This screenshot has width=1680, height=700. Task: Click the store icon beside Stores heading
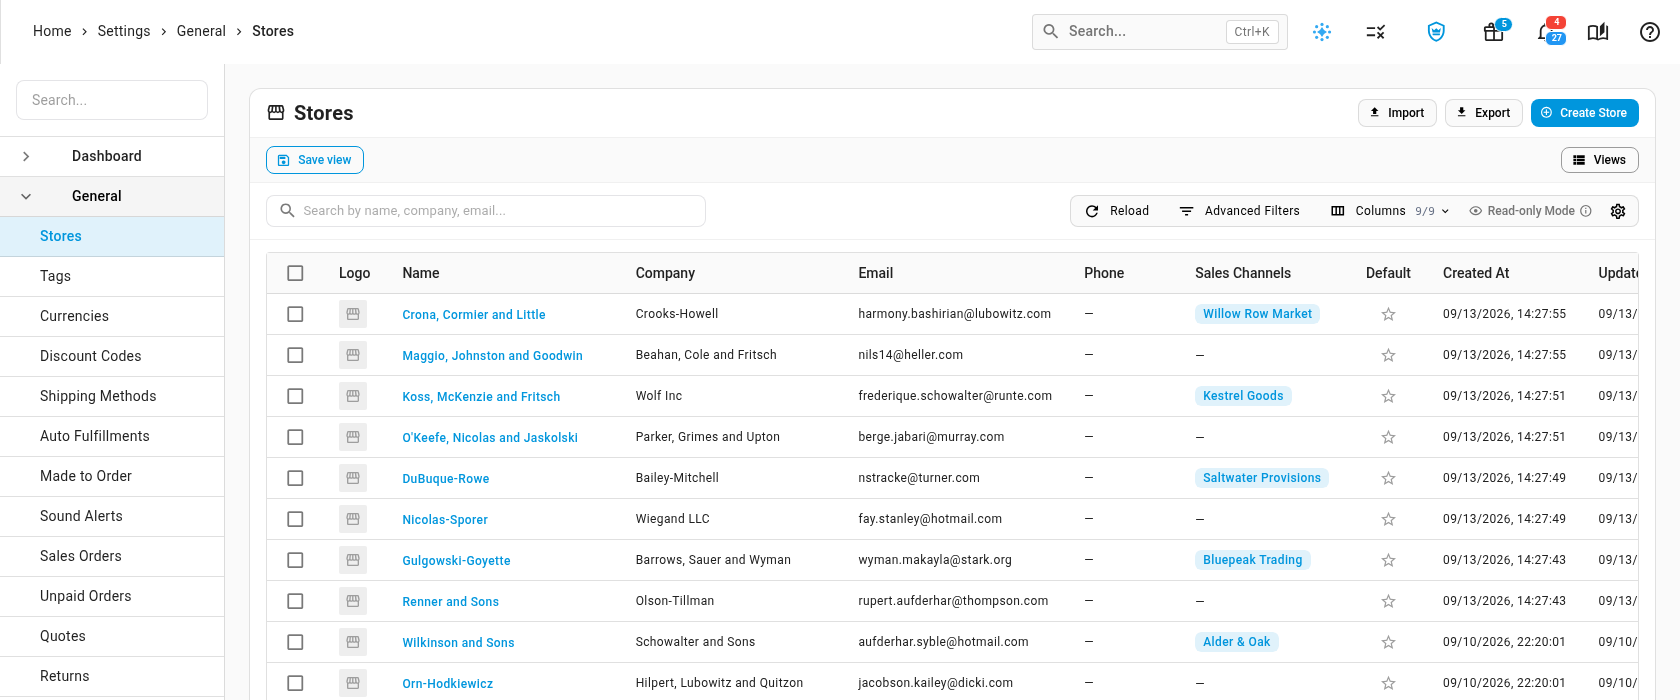coord(276,113)
